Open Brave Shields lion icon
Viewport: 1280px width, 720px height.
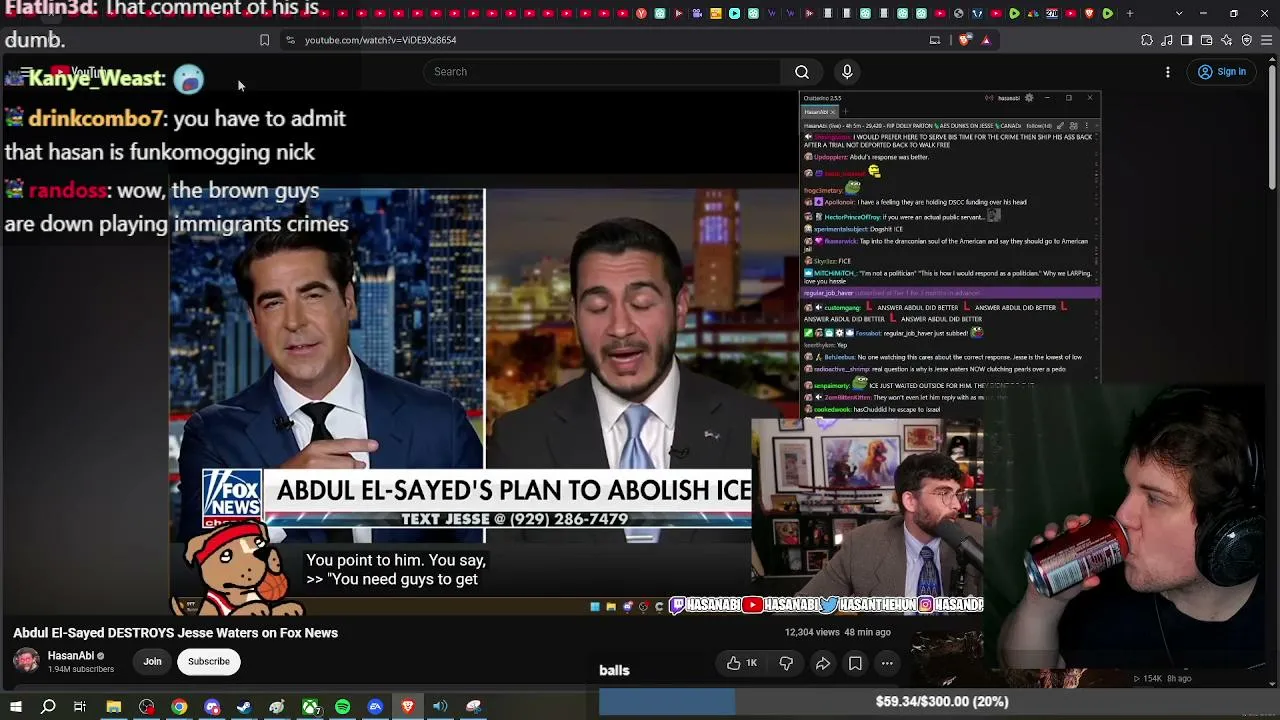(x=964, y=40)
